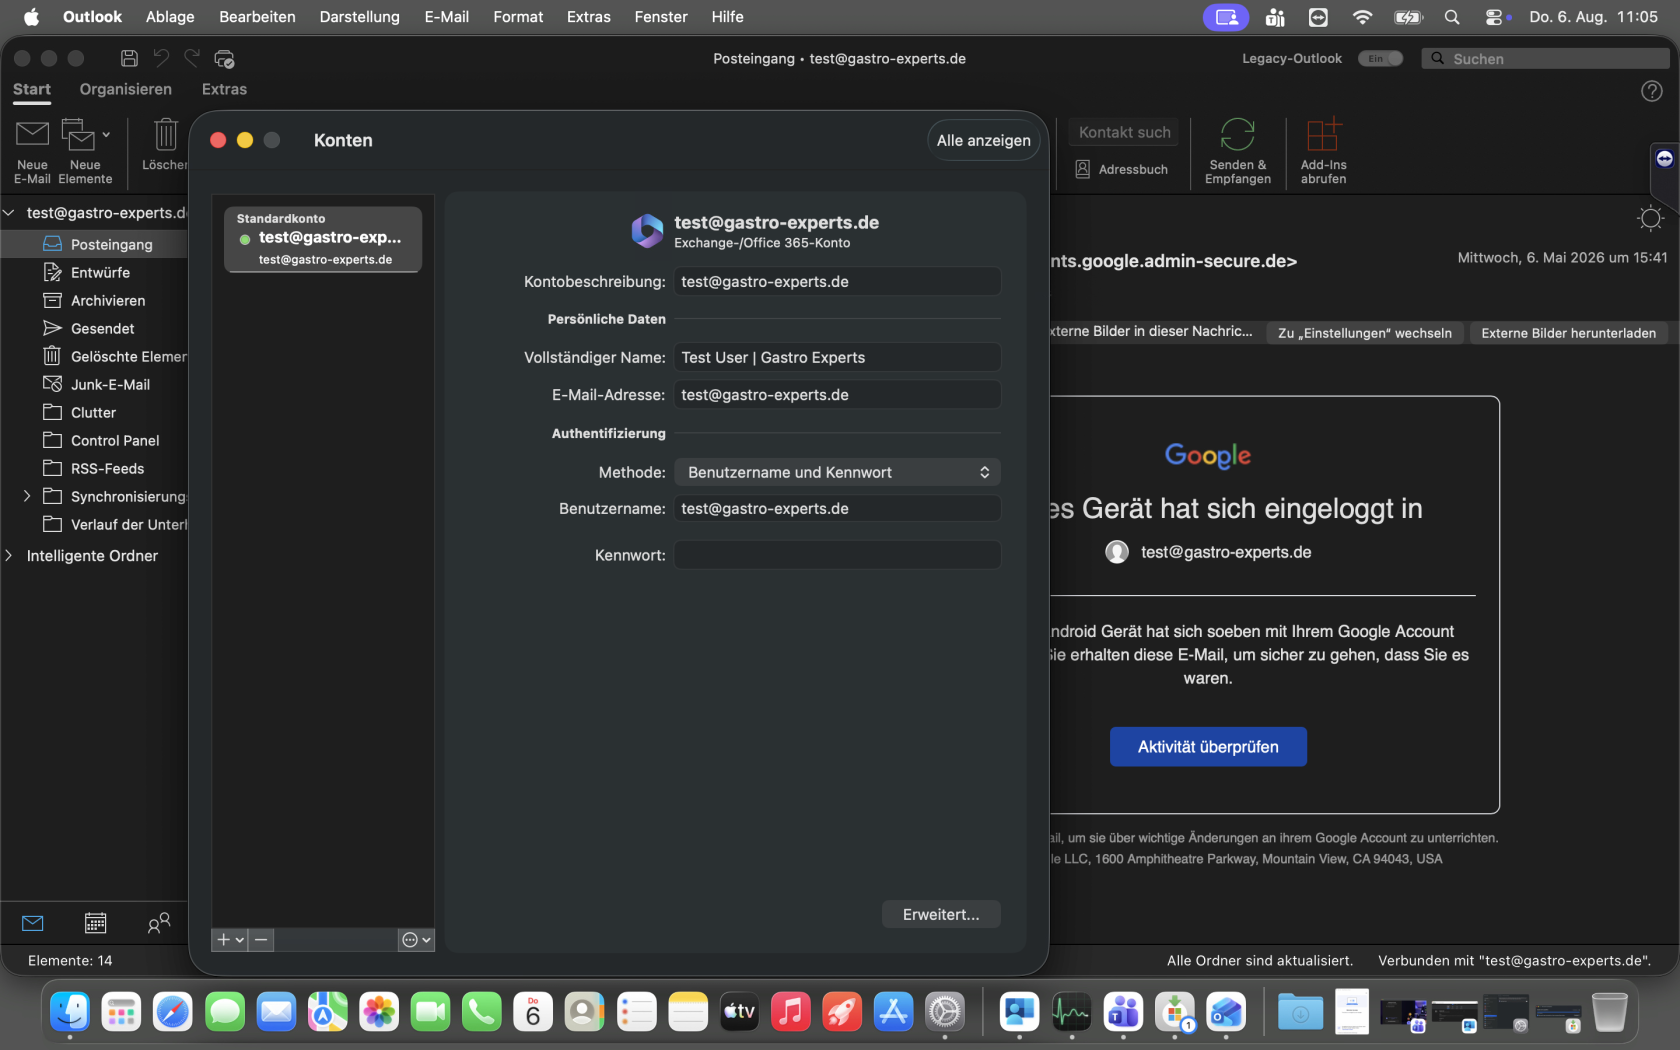Click the Kennwort field
1680x1050 pixels.
(837, 555)
